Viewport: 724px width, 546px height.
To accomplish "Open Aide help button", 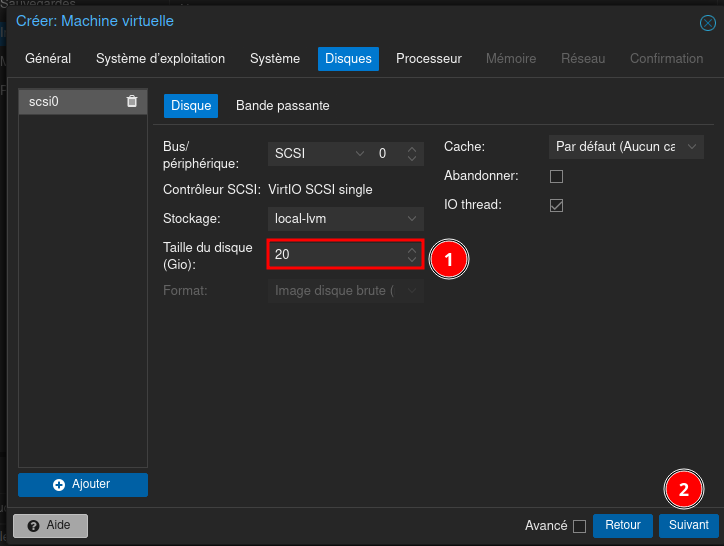I will tap(50, 525).
